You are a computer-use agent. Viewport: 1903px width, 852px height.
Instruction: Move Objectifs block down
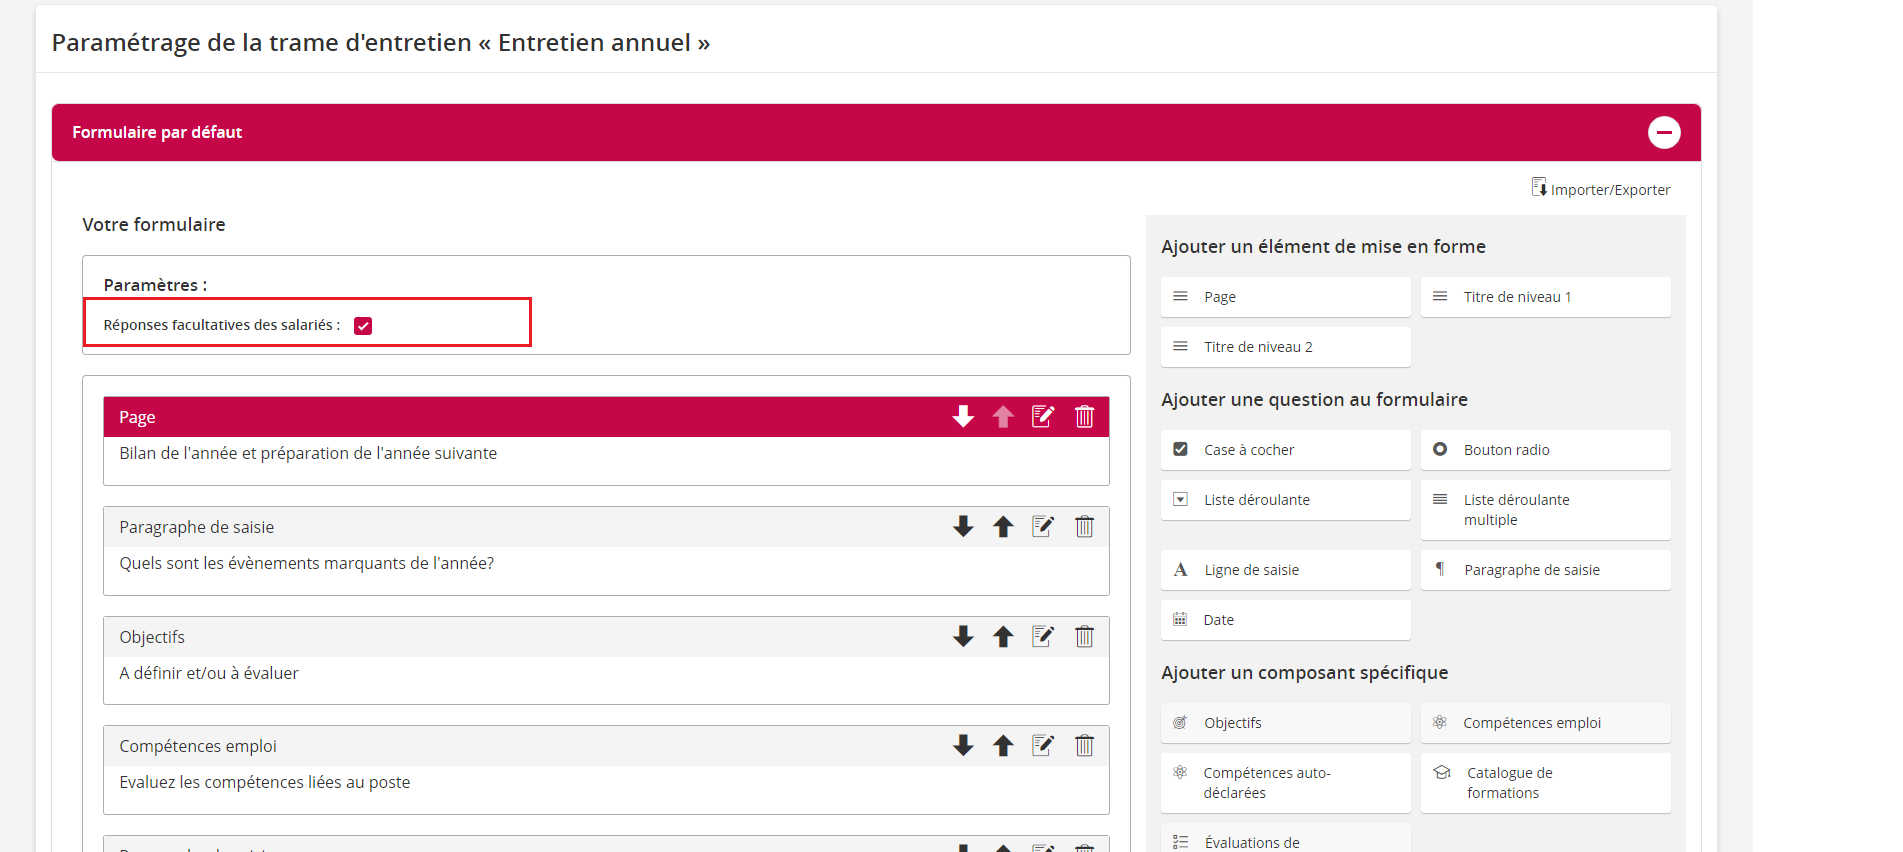(x=963, y=637)
